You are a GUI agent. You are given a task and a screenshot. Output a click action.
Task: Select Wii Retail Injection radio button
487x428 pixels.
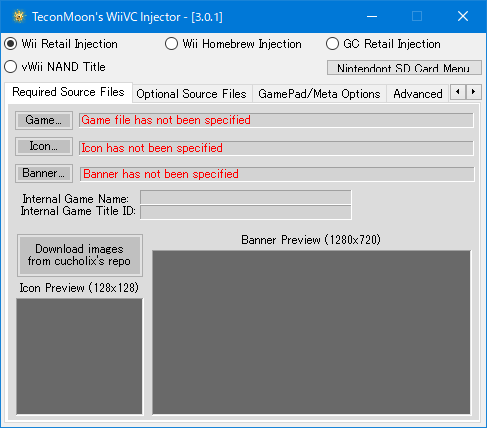click(x=61, y=44)
